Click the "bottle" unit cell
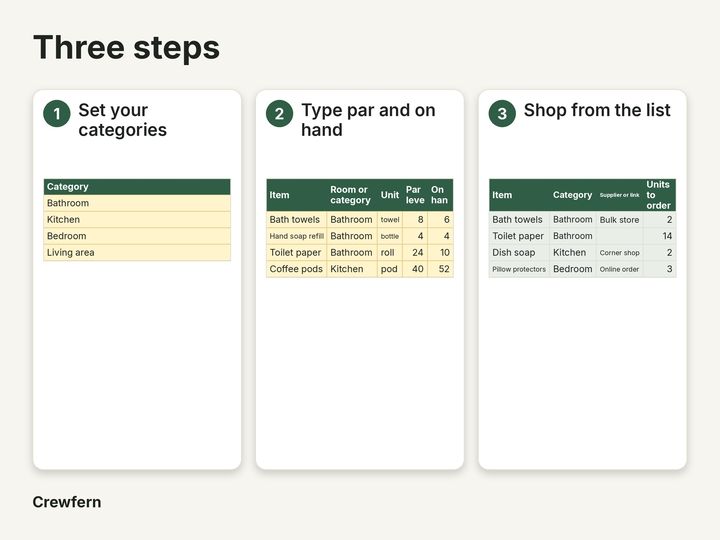The width and height of the screenshot is (720, 540). [390, 236]
